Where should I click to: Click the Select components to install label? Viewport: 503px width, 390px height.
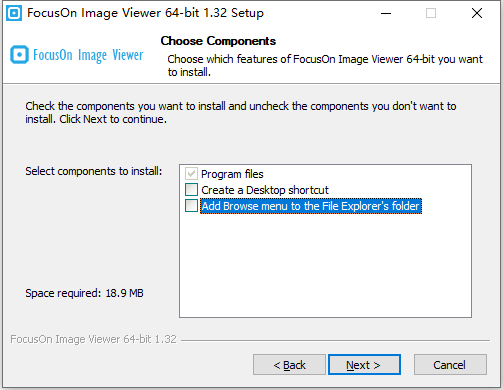point(94,171)
